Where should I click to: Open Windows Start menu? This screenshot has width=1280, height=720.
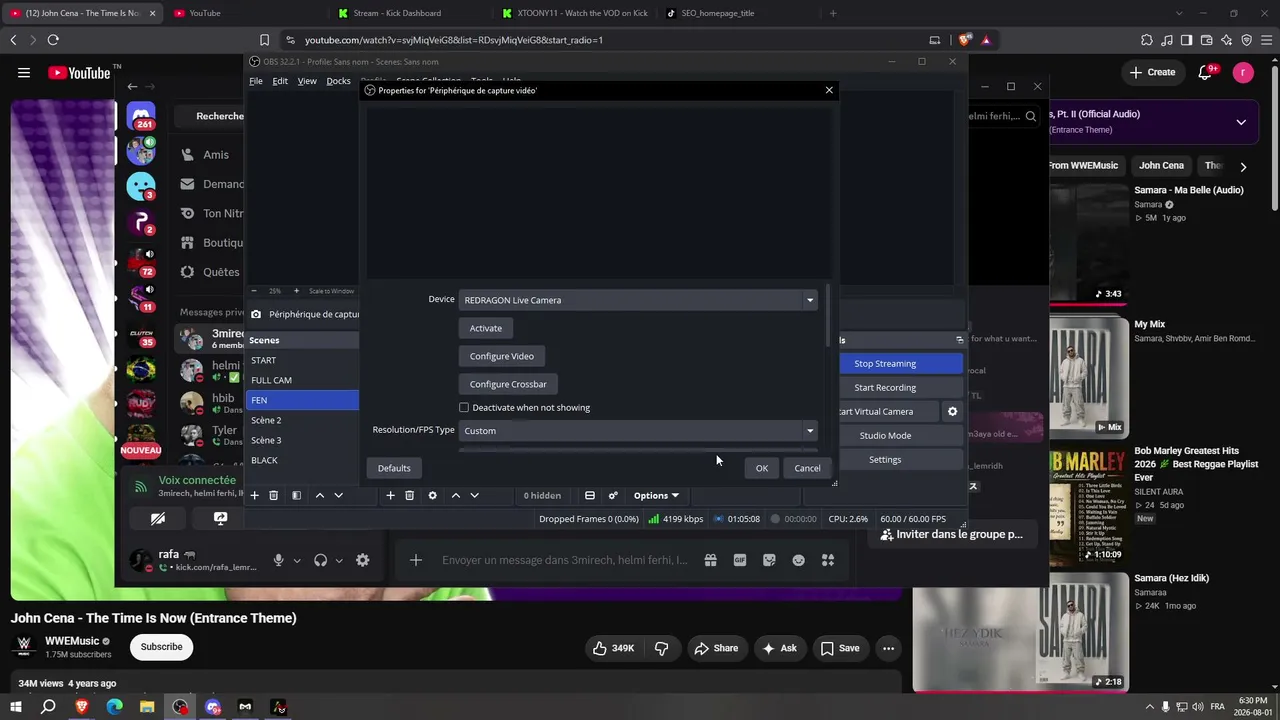[16, 707]
